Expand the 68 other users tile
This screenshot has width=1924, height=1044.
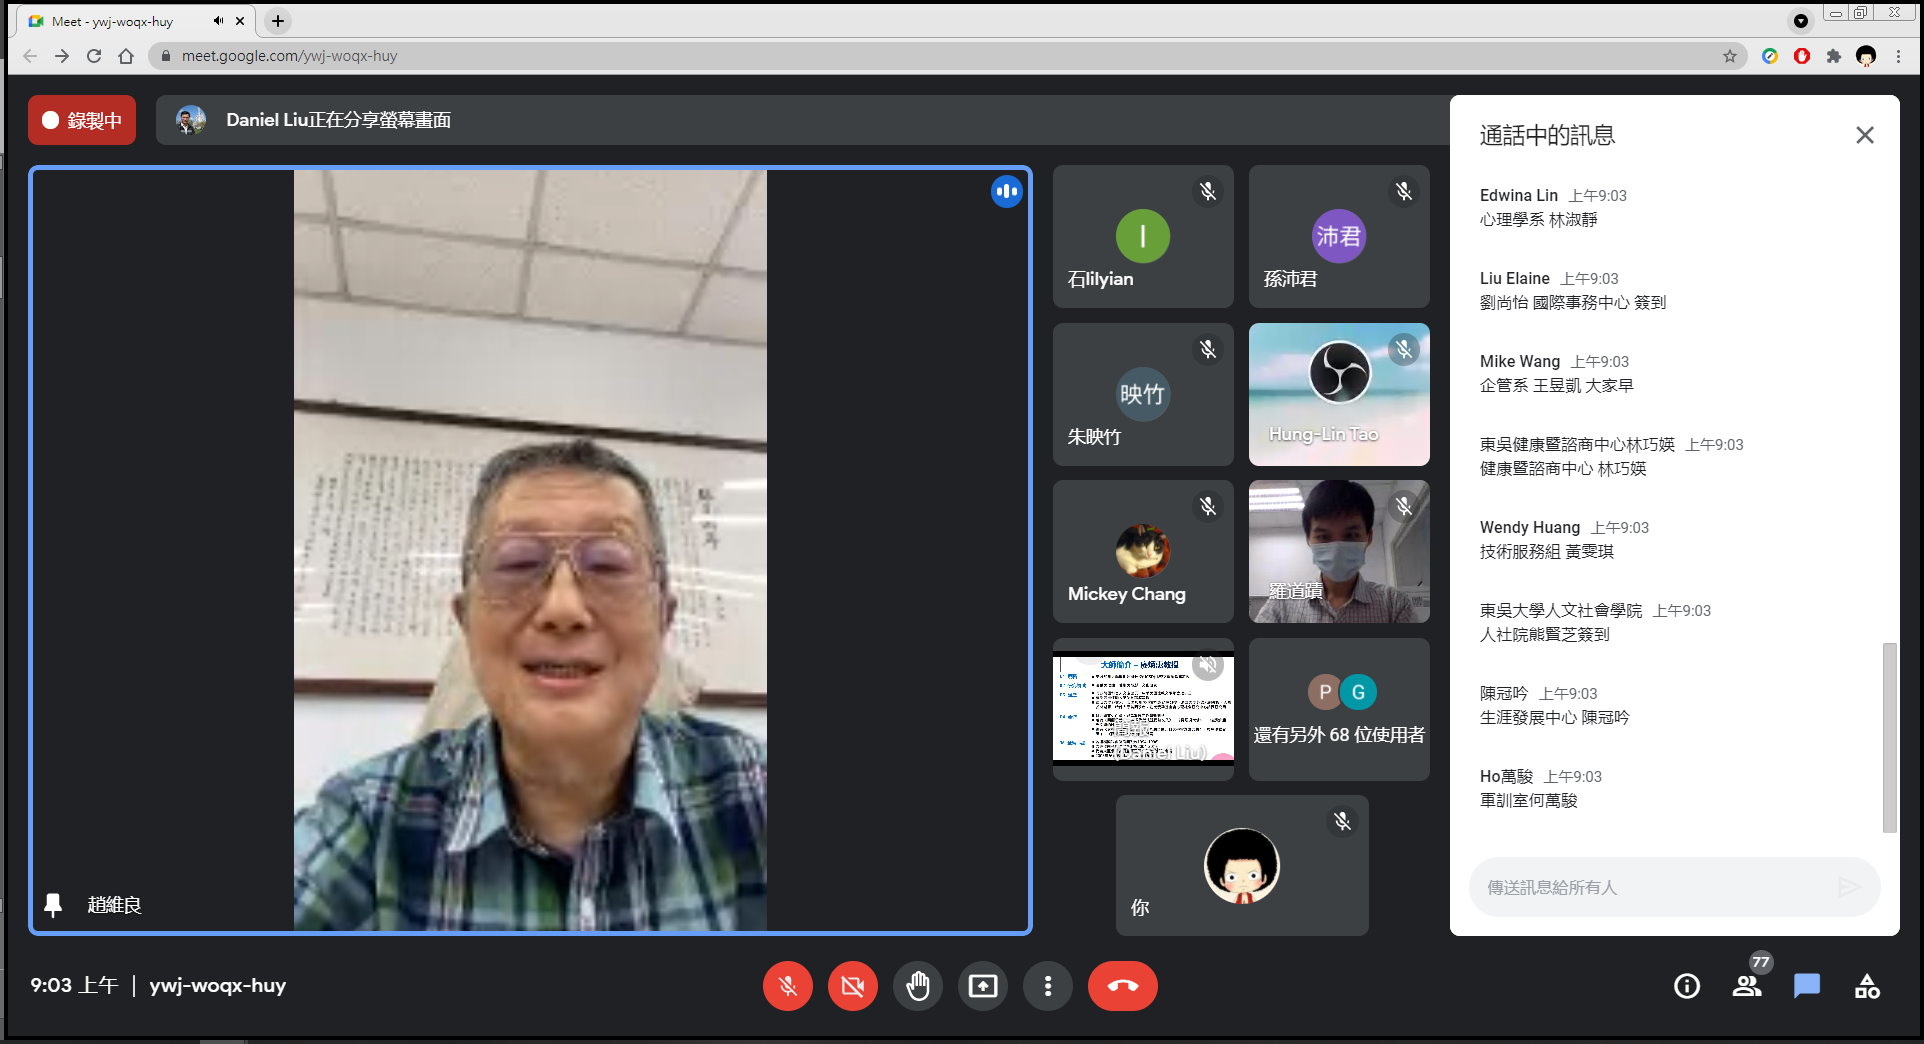coord(1338,710)
